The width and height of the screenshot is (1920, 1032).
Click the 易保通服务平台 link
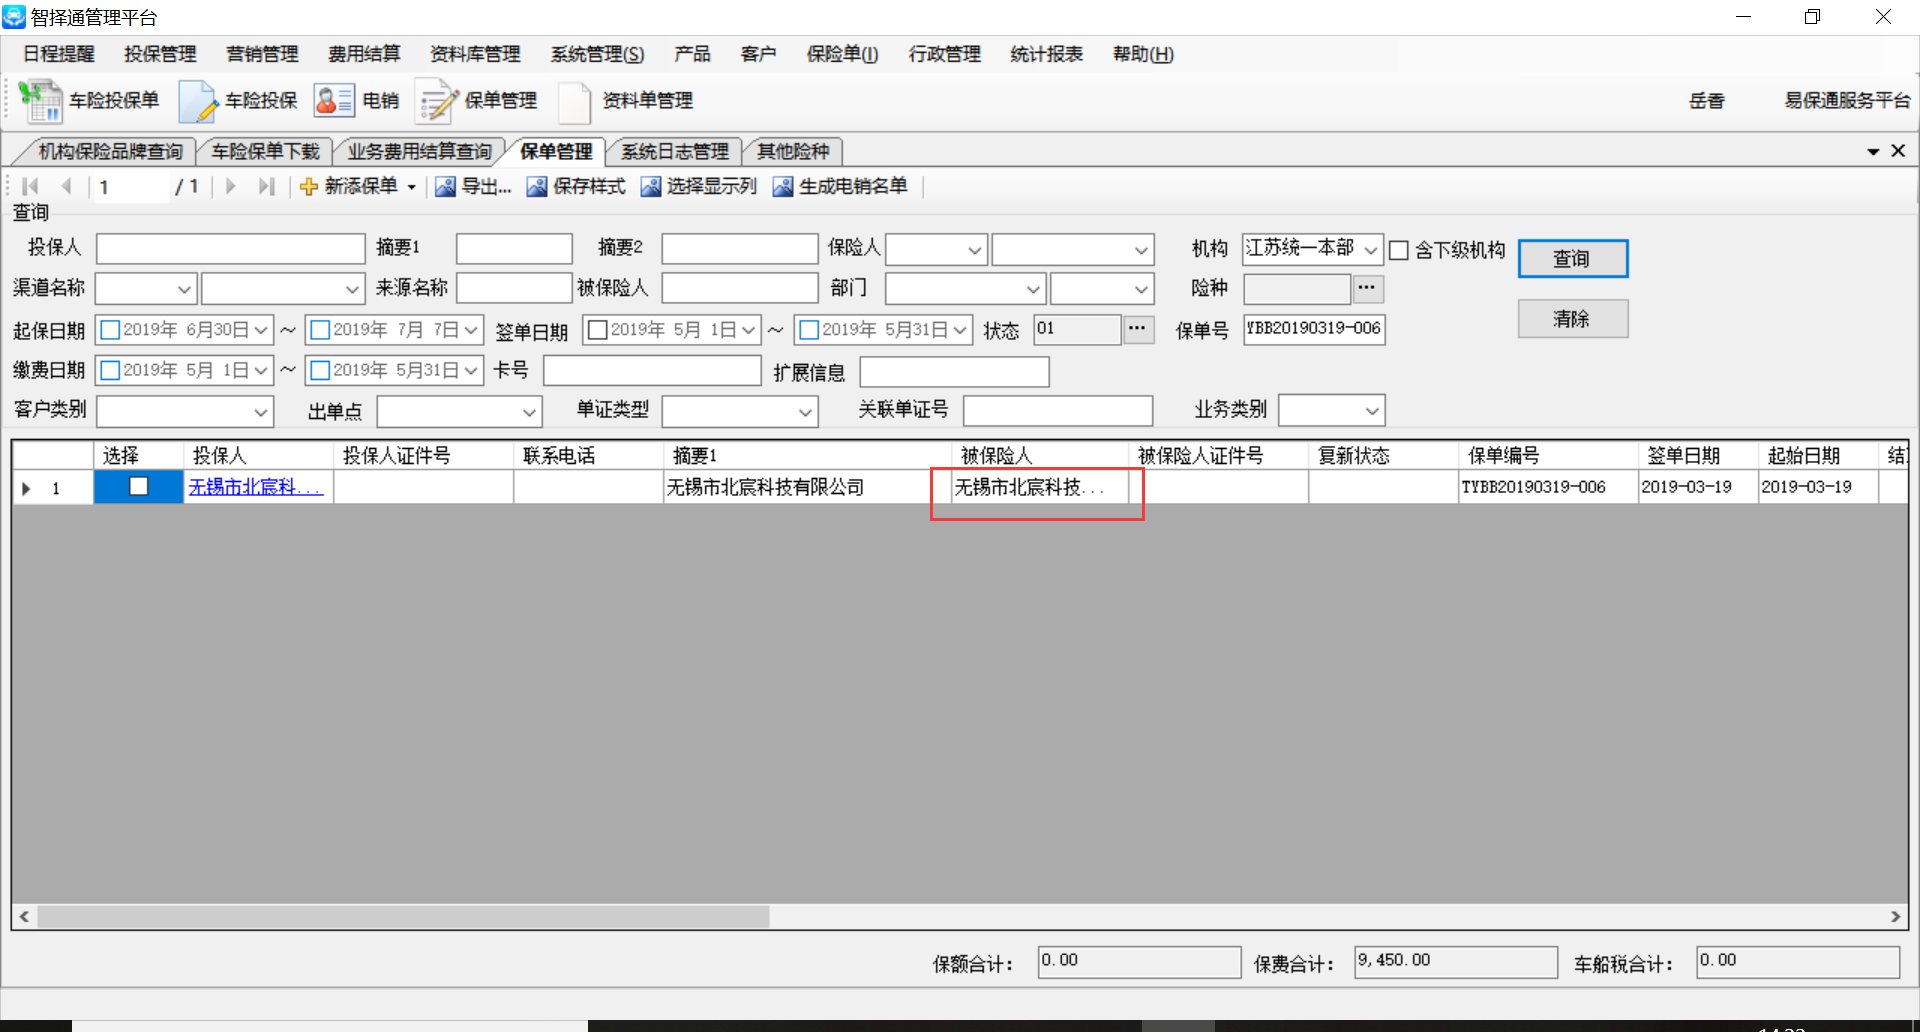point(1847,101)
